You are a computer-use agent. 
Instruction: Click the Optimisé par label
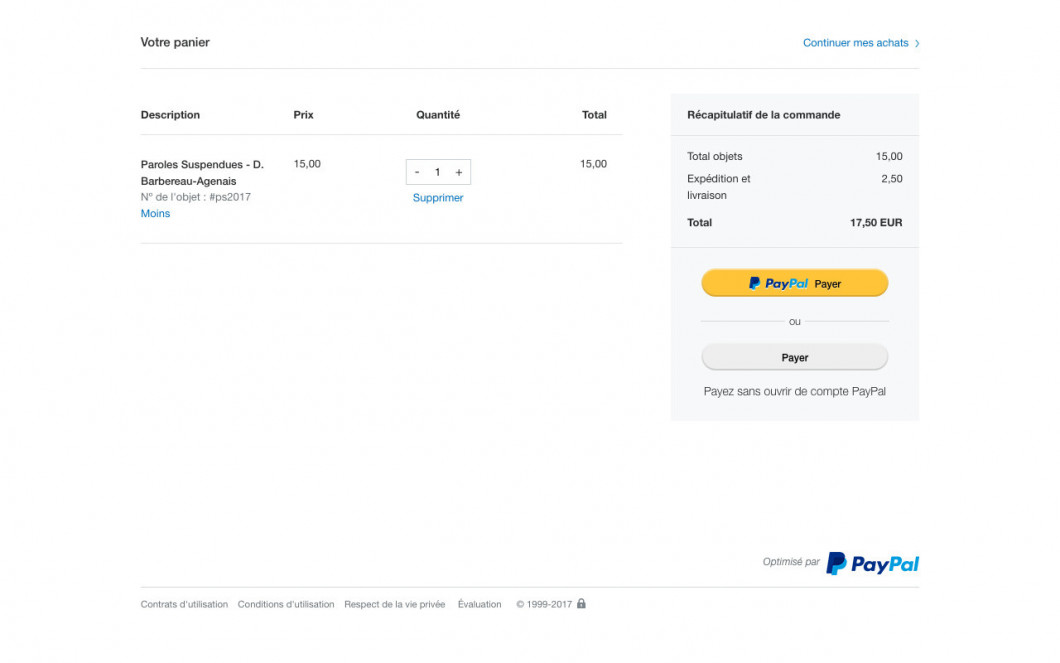(791, 562)
